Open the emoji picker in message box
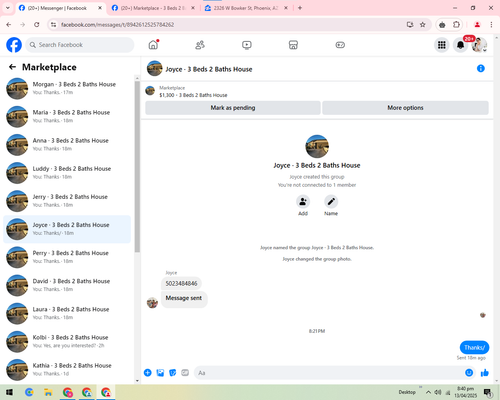 (469, 373)
